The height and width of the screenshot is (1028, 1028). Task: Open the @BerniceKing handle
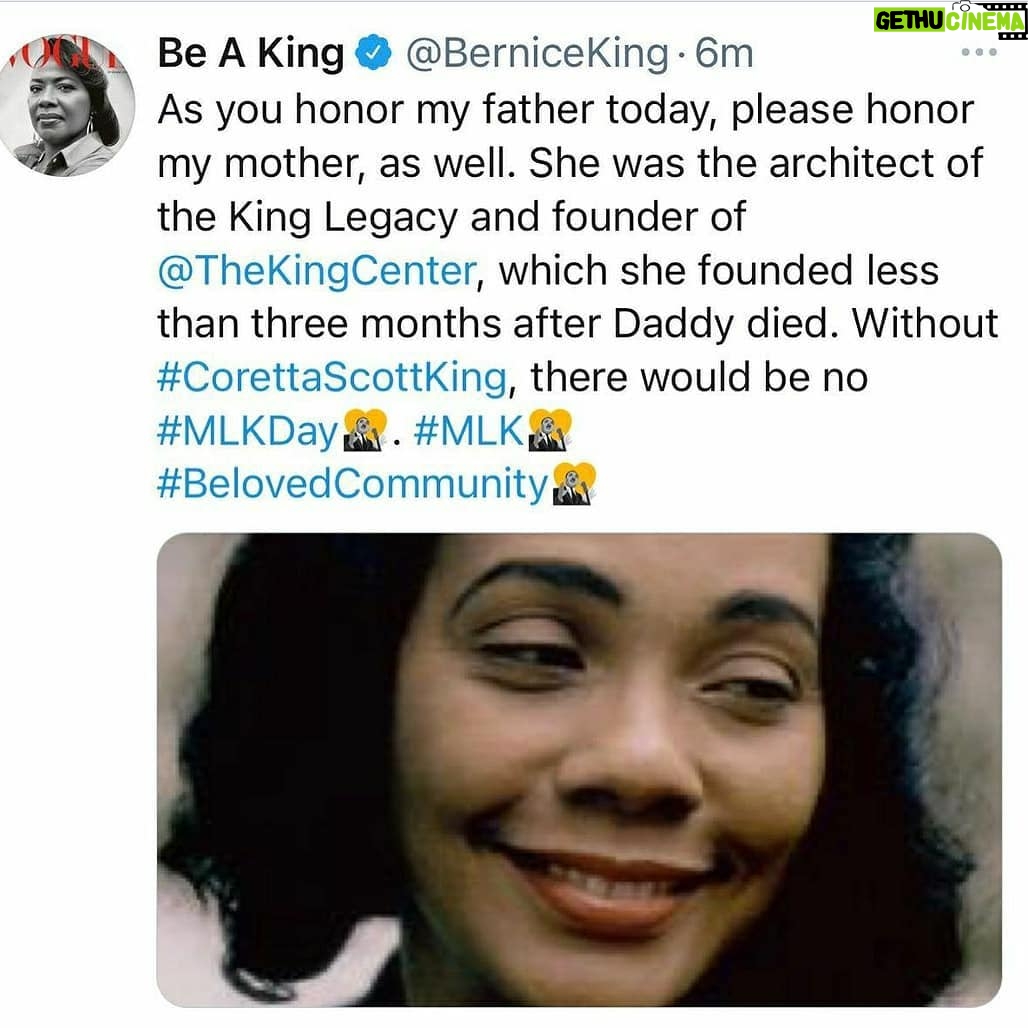coord(537,54)
